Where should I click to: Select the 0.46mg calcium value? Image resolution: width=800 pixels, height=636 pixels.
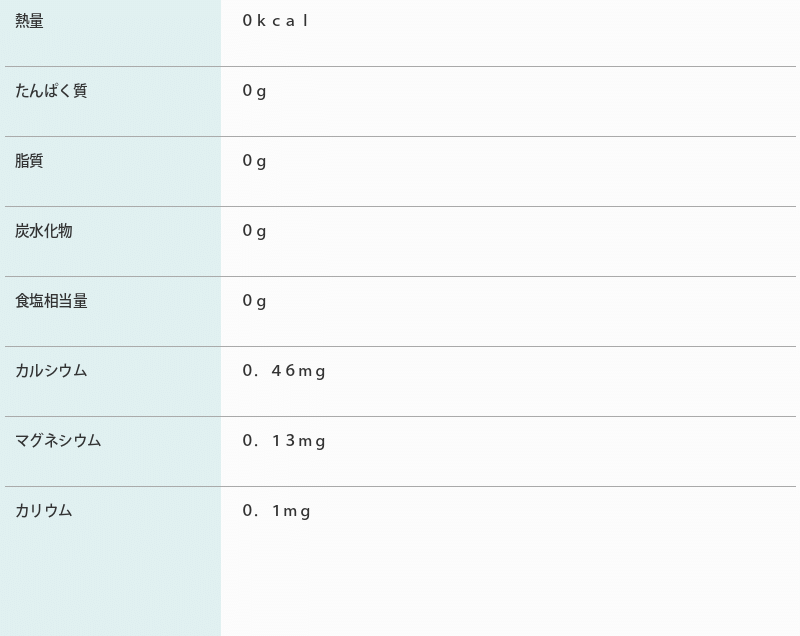(x=284, y=371)
